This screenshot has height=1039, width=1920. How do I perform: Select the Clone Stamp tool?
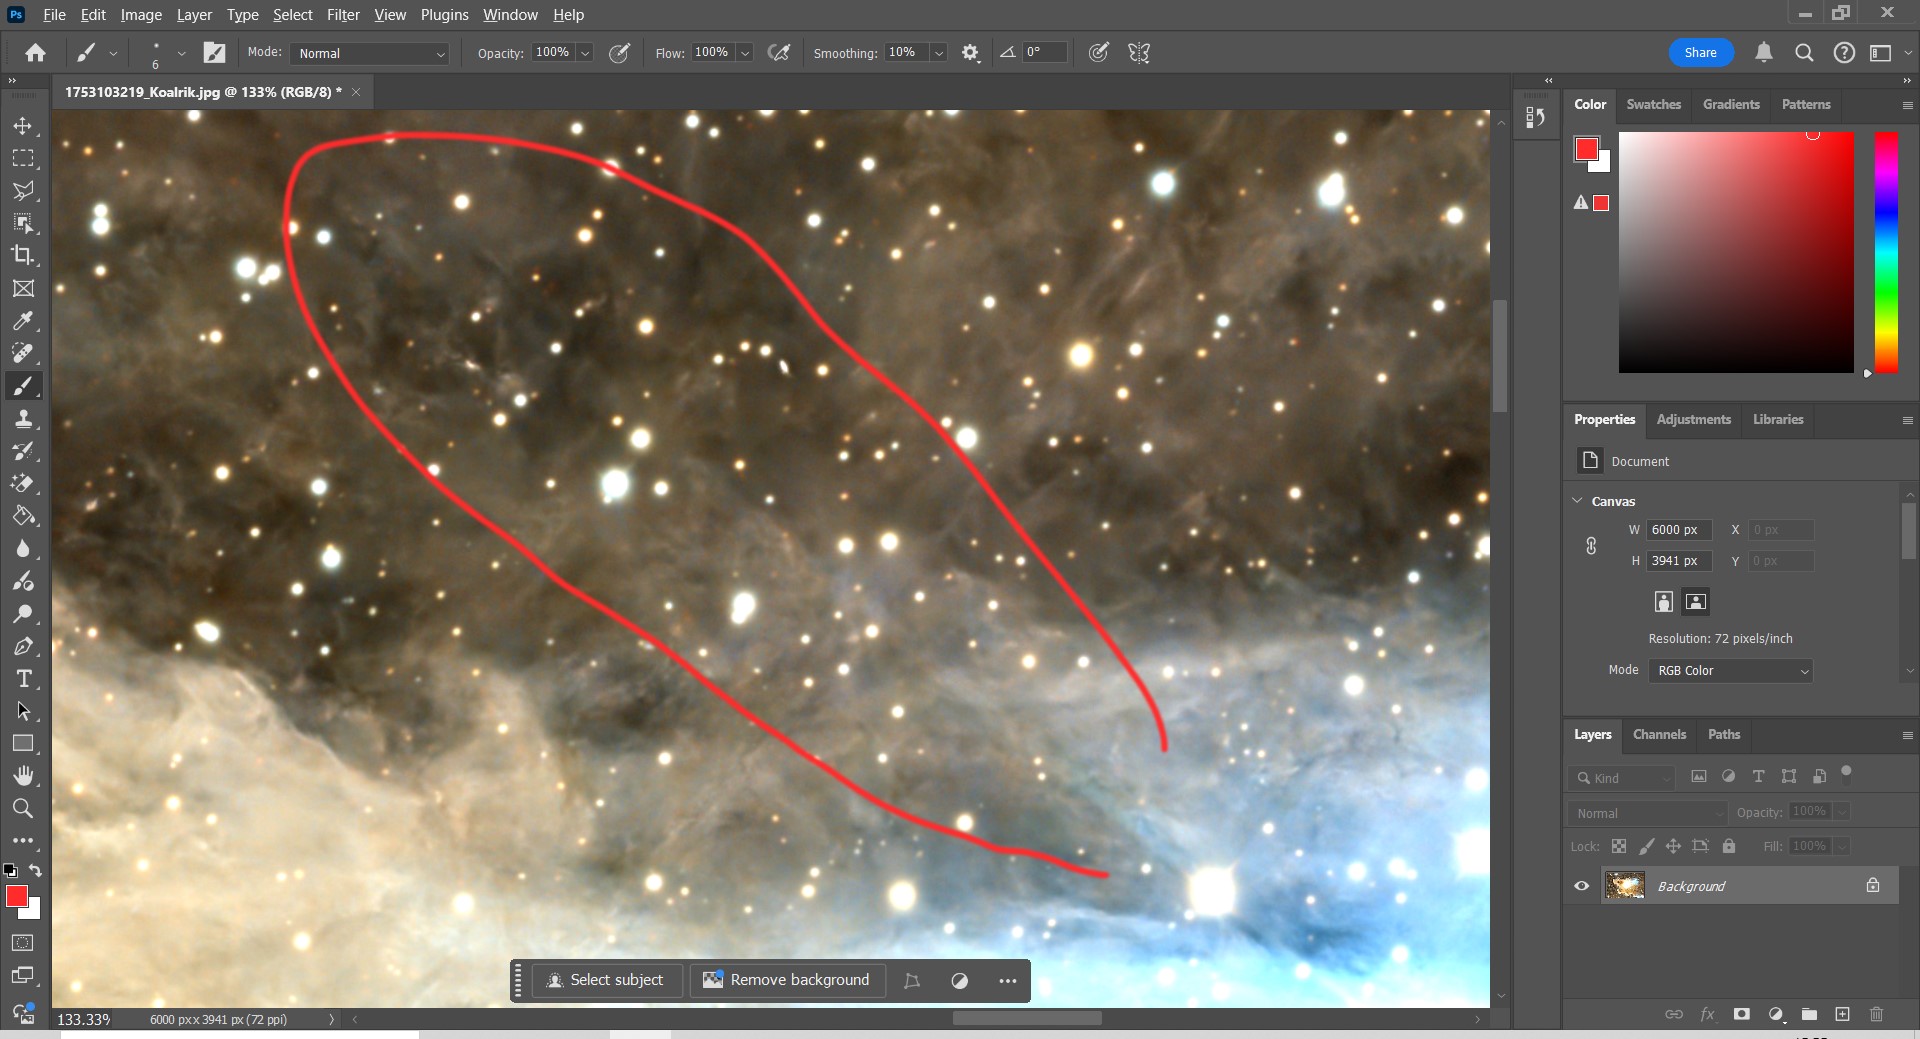[x=23, y=419]
